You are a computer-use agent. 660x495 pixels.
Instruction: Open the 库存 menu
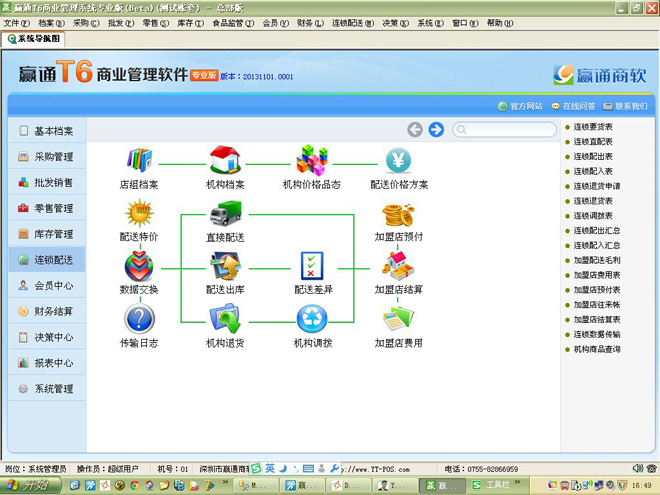coord(191,23)
